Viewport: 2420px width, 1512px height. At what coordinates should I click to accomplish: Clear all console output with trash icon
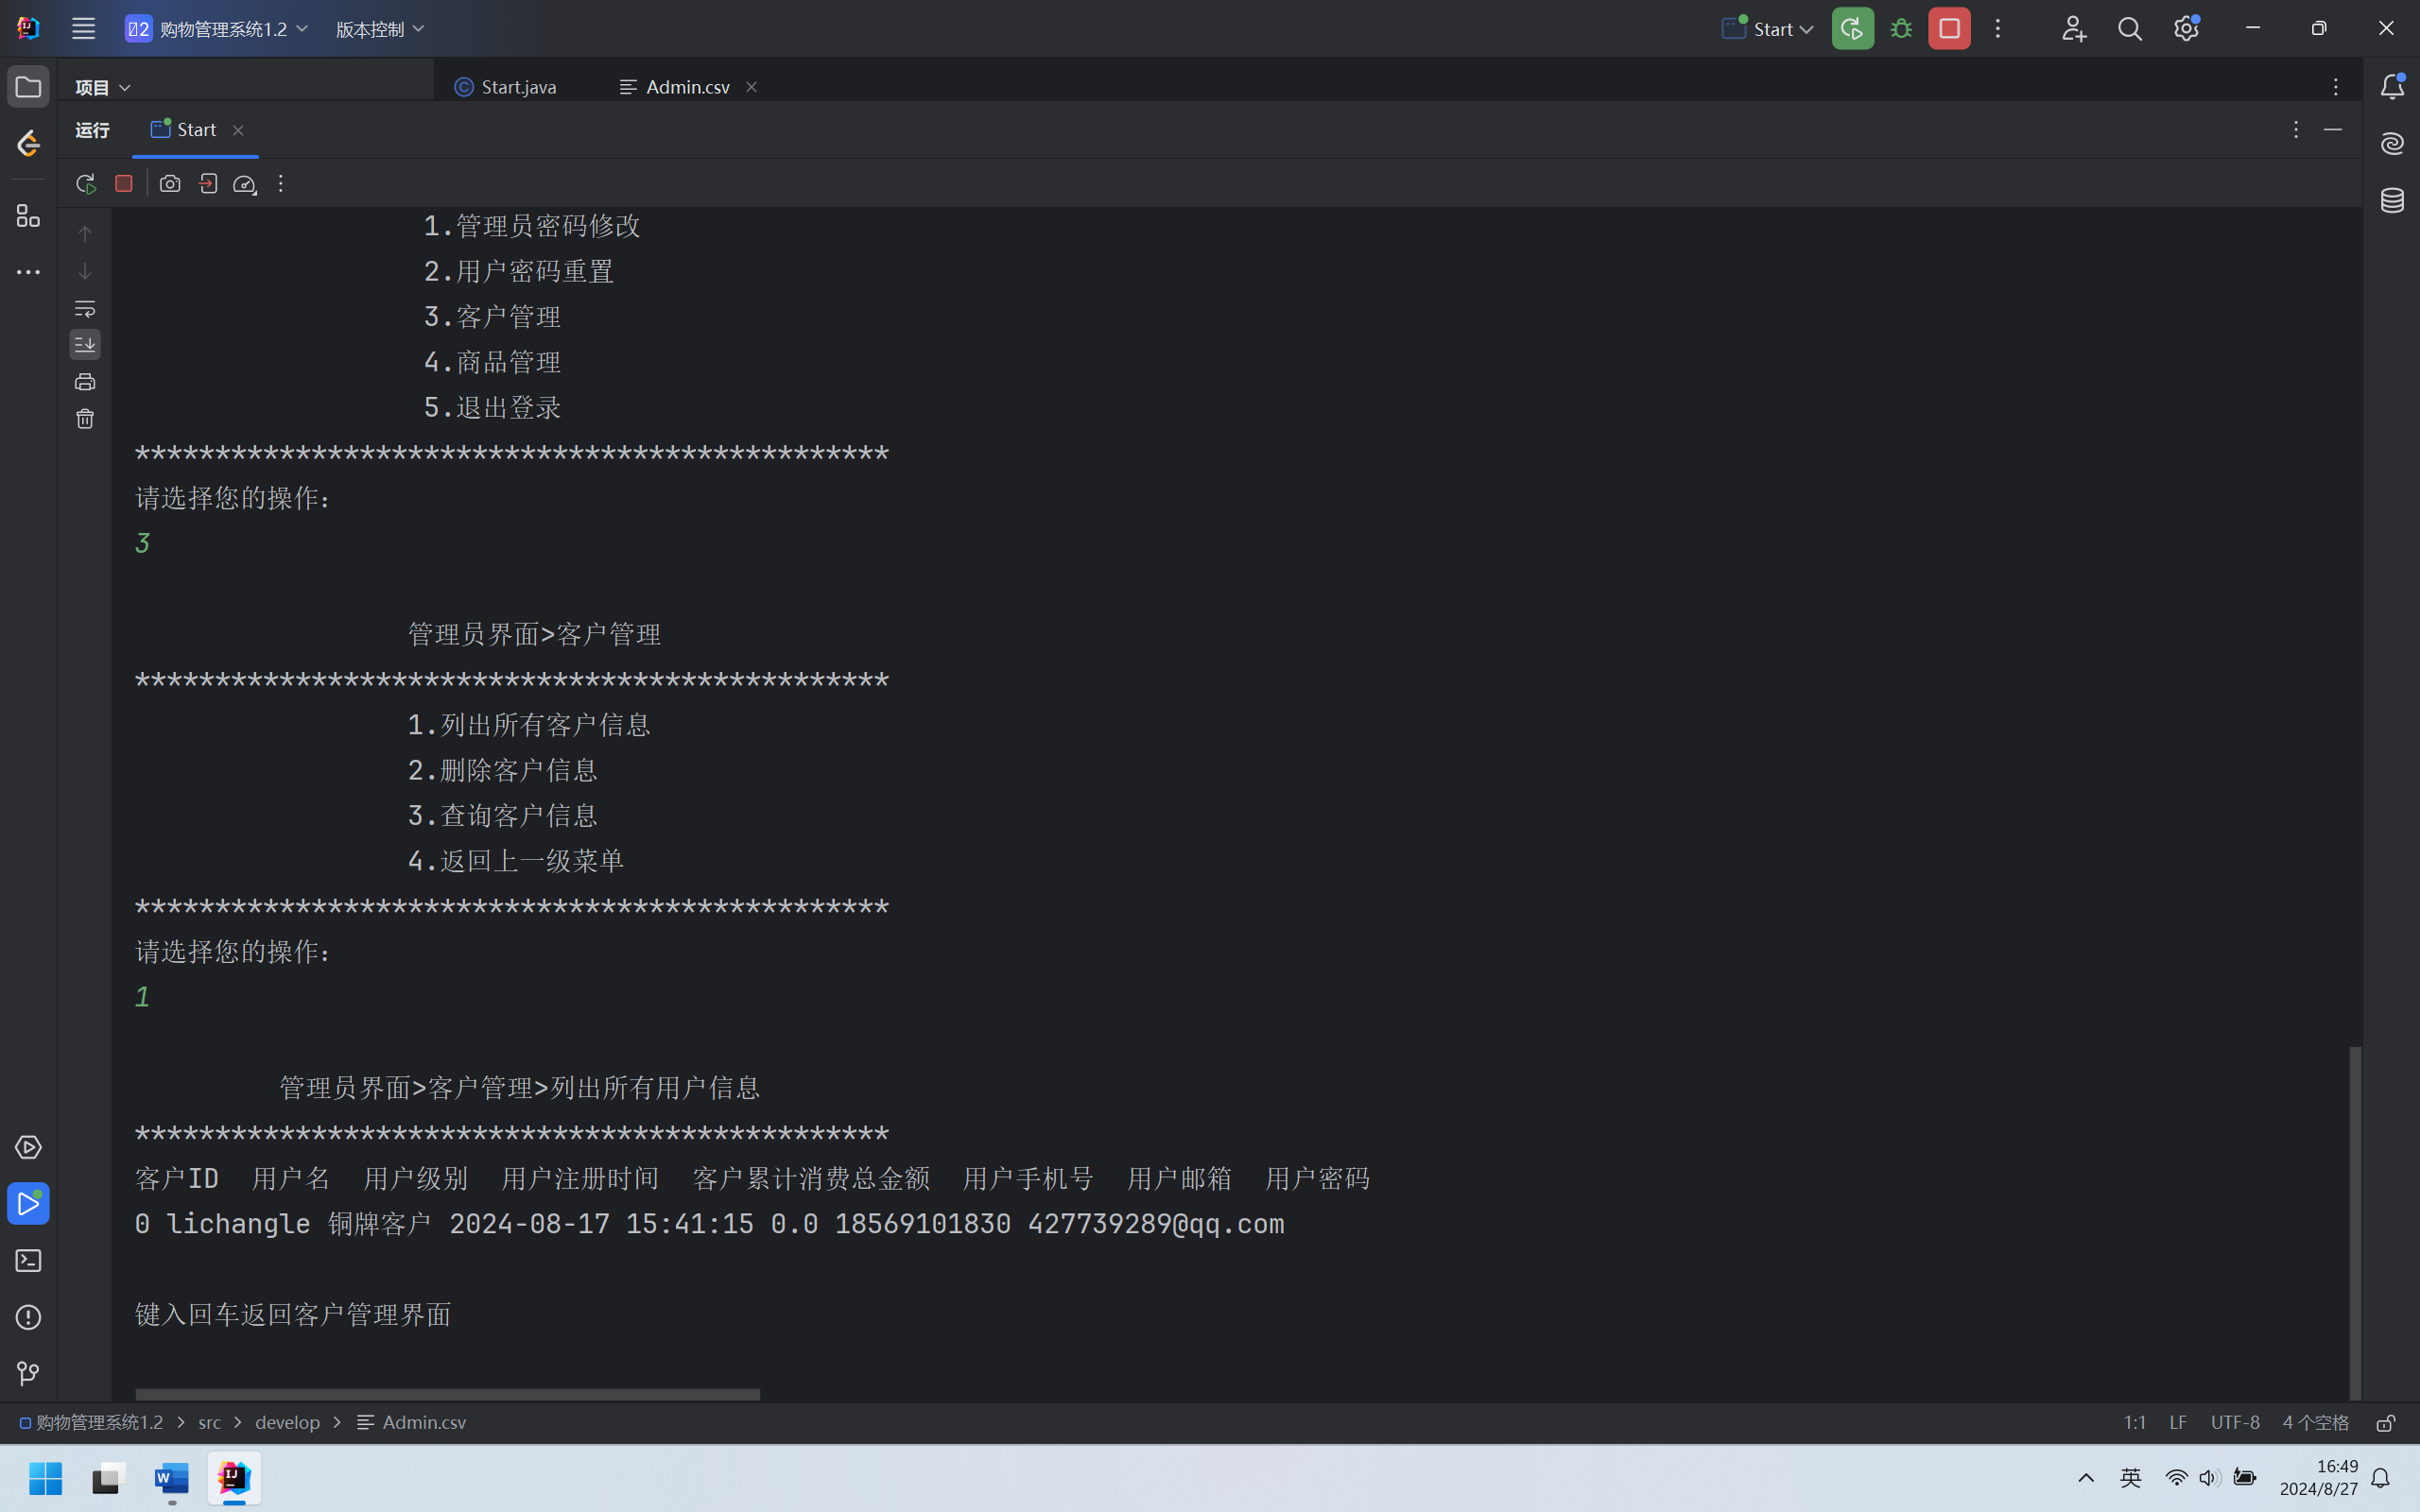(85, 419)
